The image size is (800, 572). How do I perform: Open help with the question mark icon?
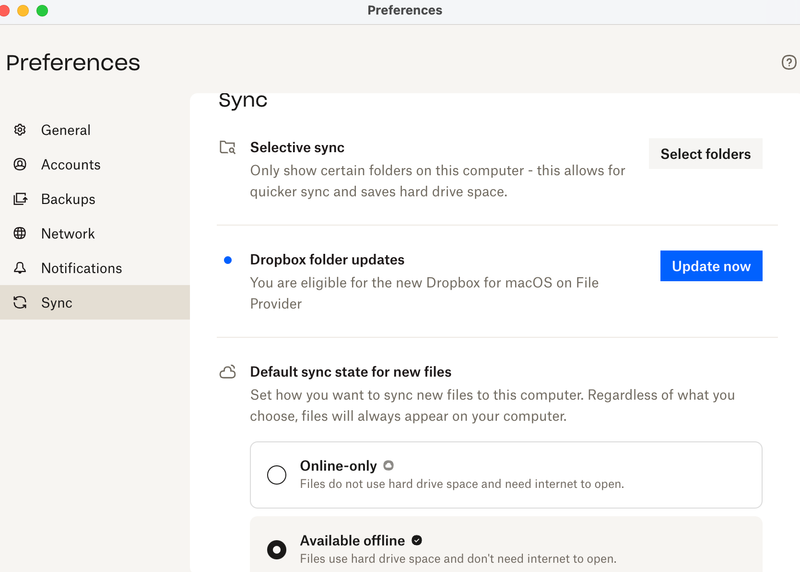point(789,62)
